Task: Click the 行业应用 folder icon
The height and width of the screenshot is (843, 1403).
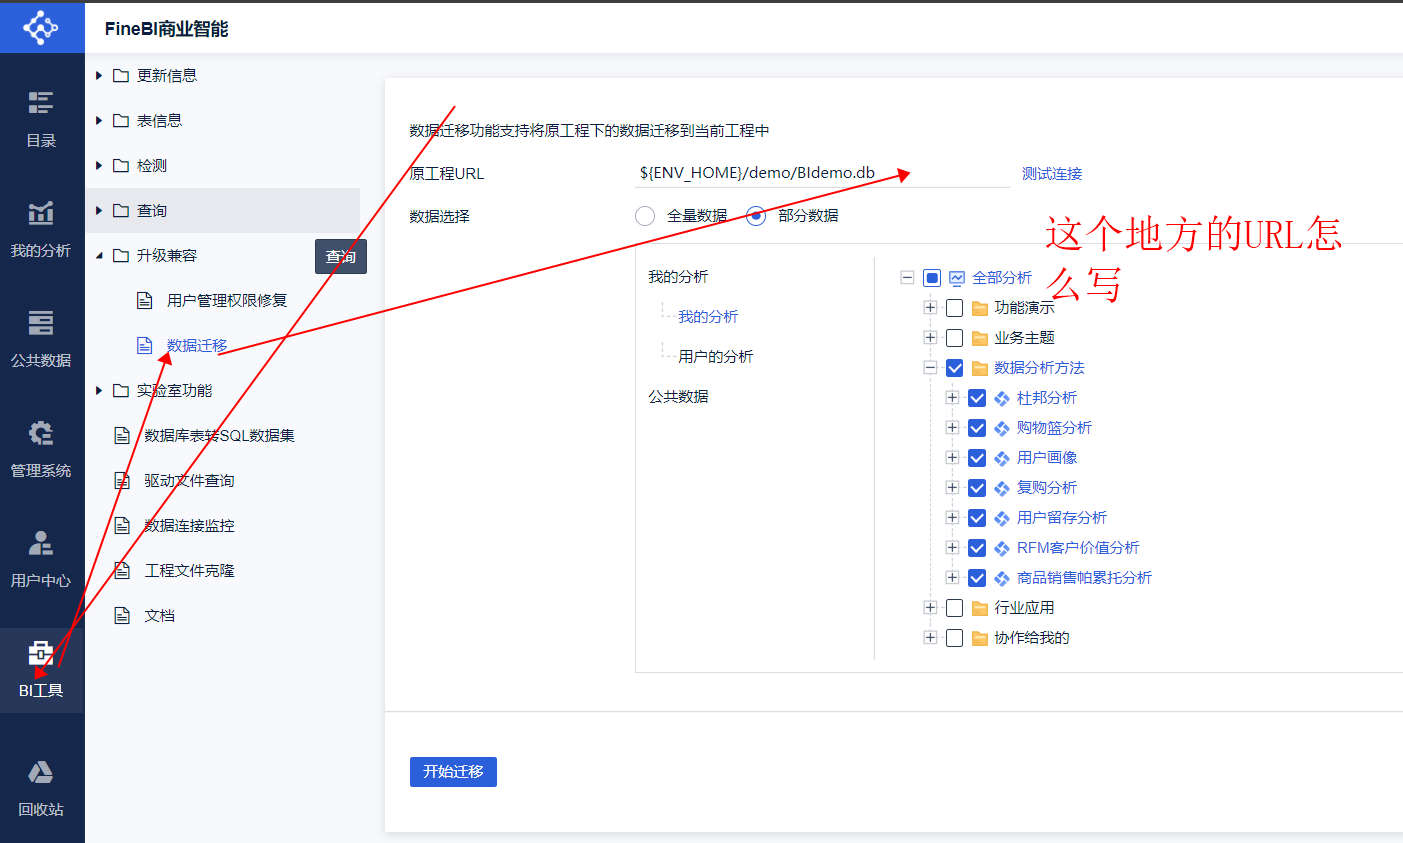Action: [x=980, y=608]
